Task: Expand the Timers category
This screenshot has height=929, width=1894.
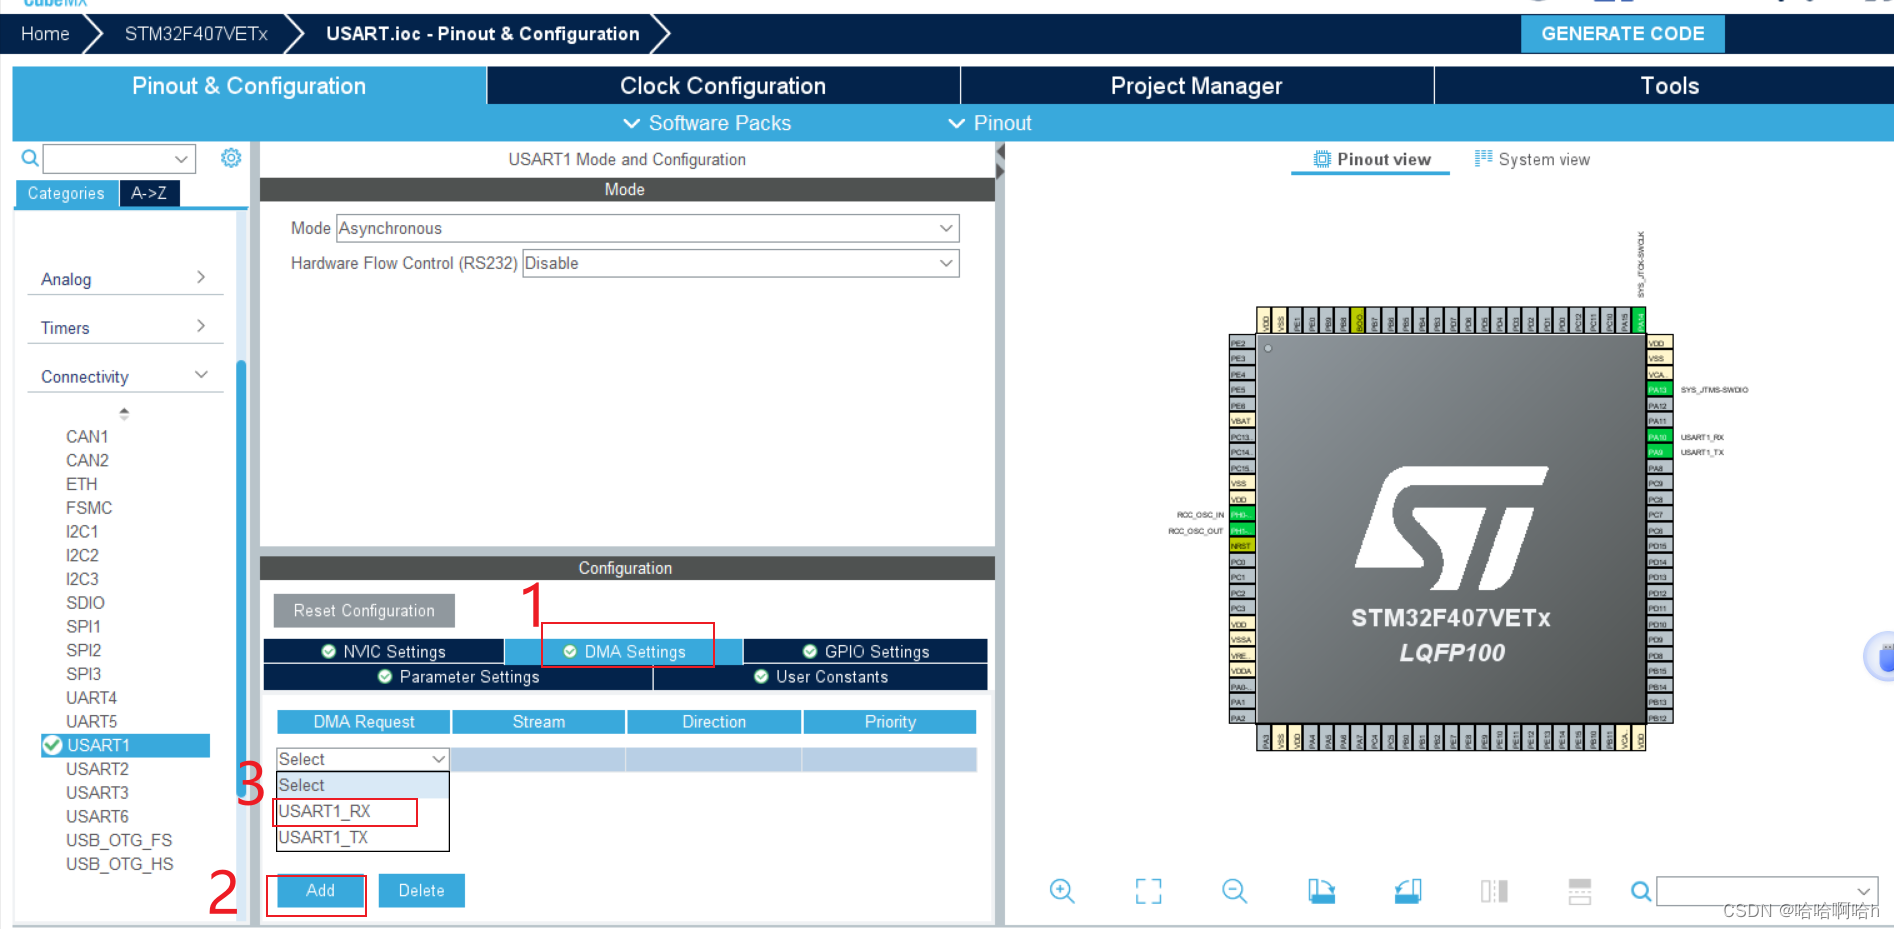Action: click(124, 328)
